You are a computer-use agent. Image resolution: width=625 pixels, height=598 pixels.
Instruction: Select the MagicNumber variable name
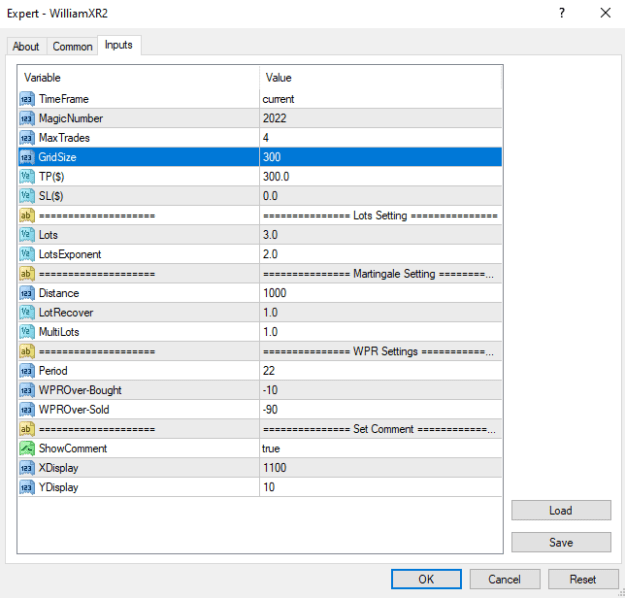[71, 118]
